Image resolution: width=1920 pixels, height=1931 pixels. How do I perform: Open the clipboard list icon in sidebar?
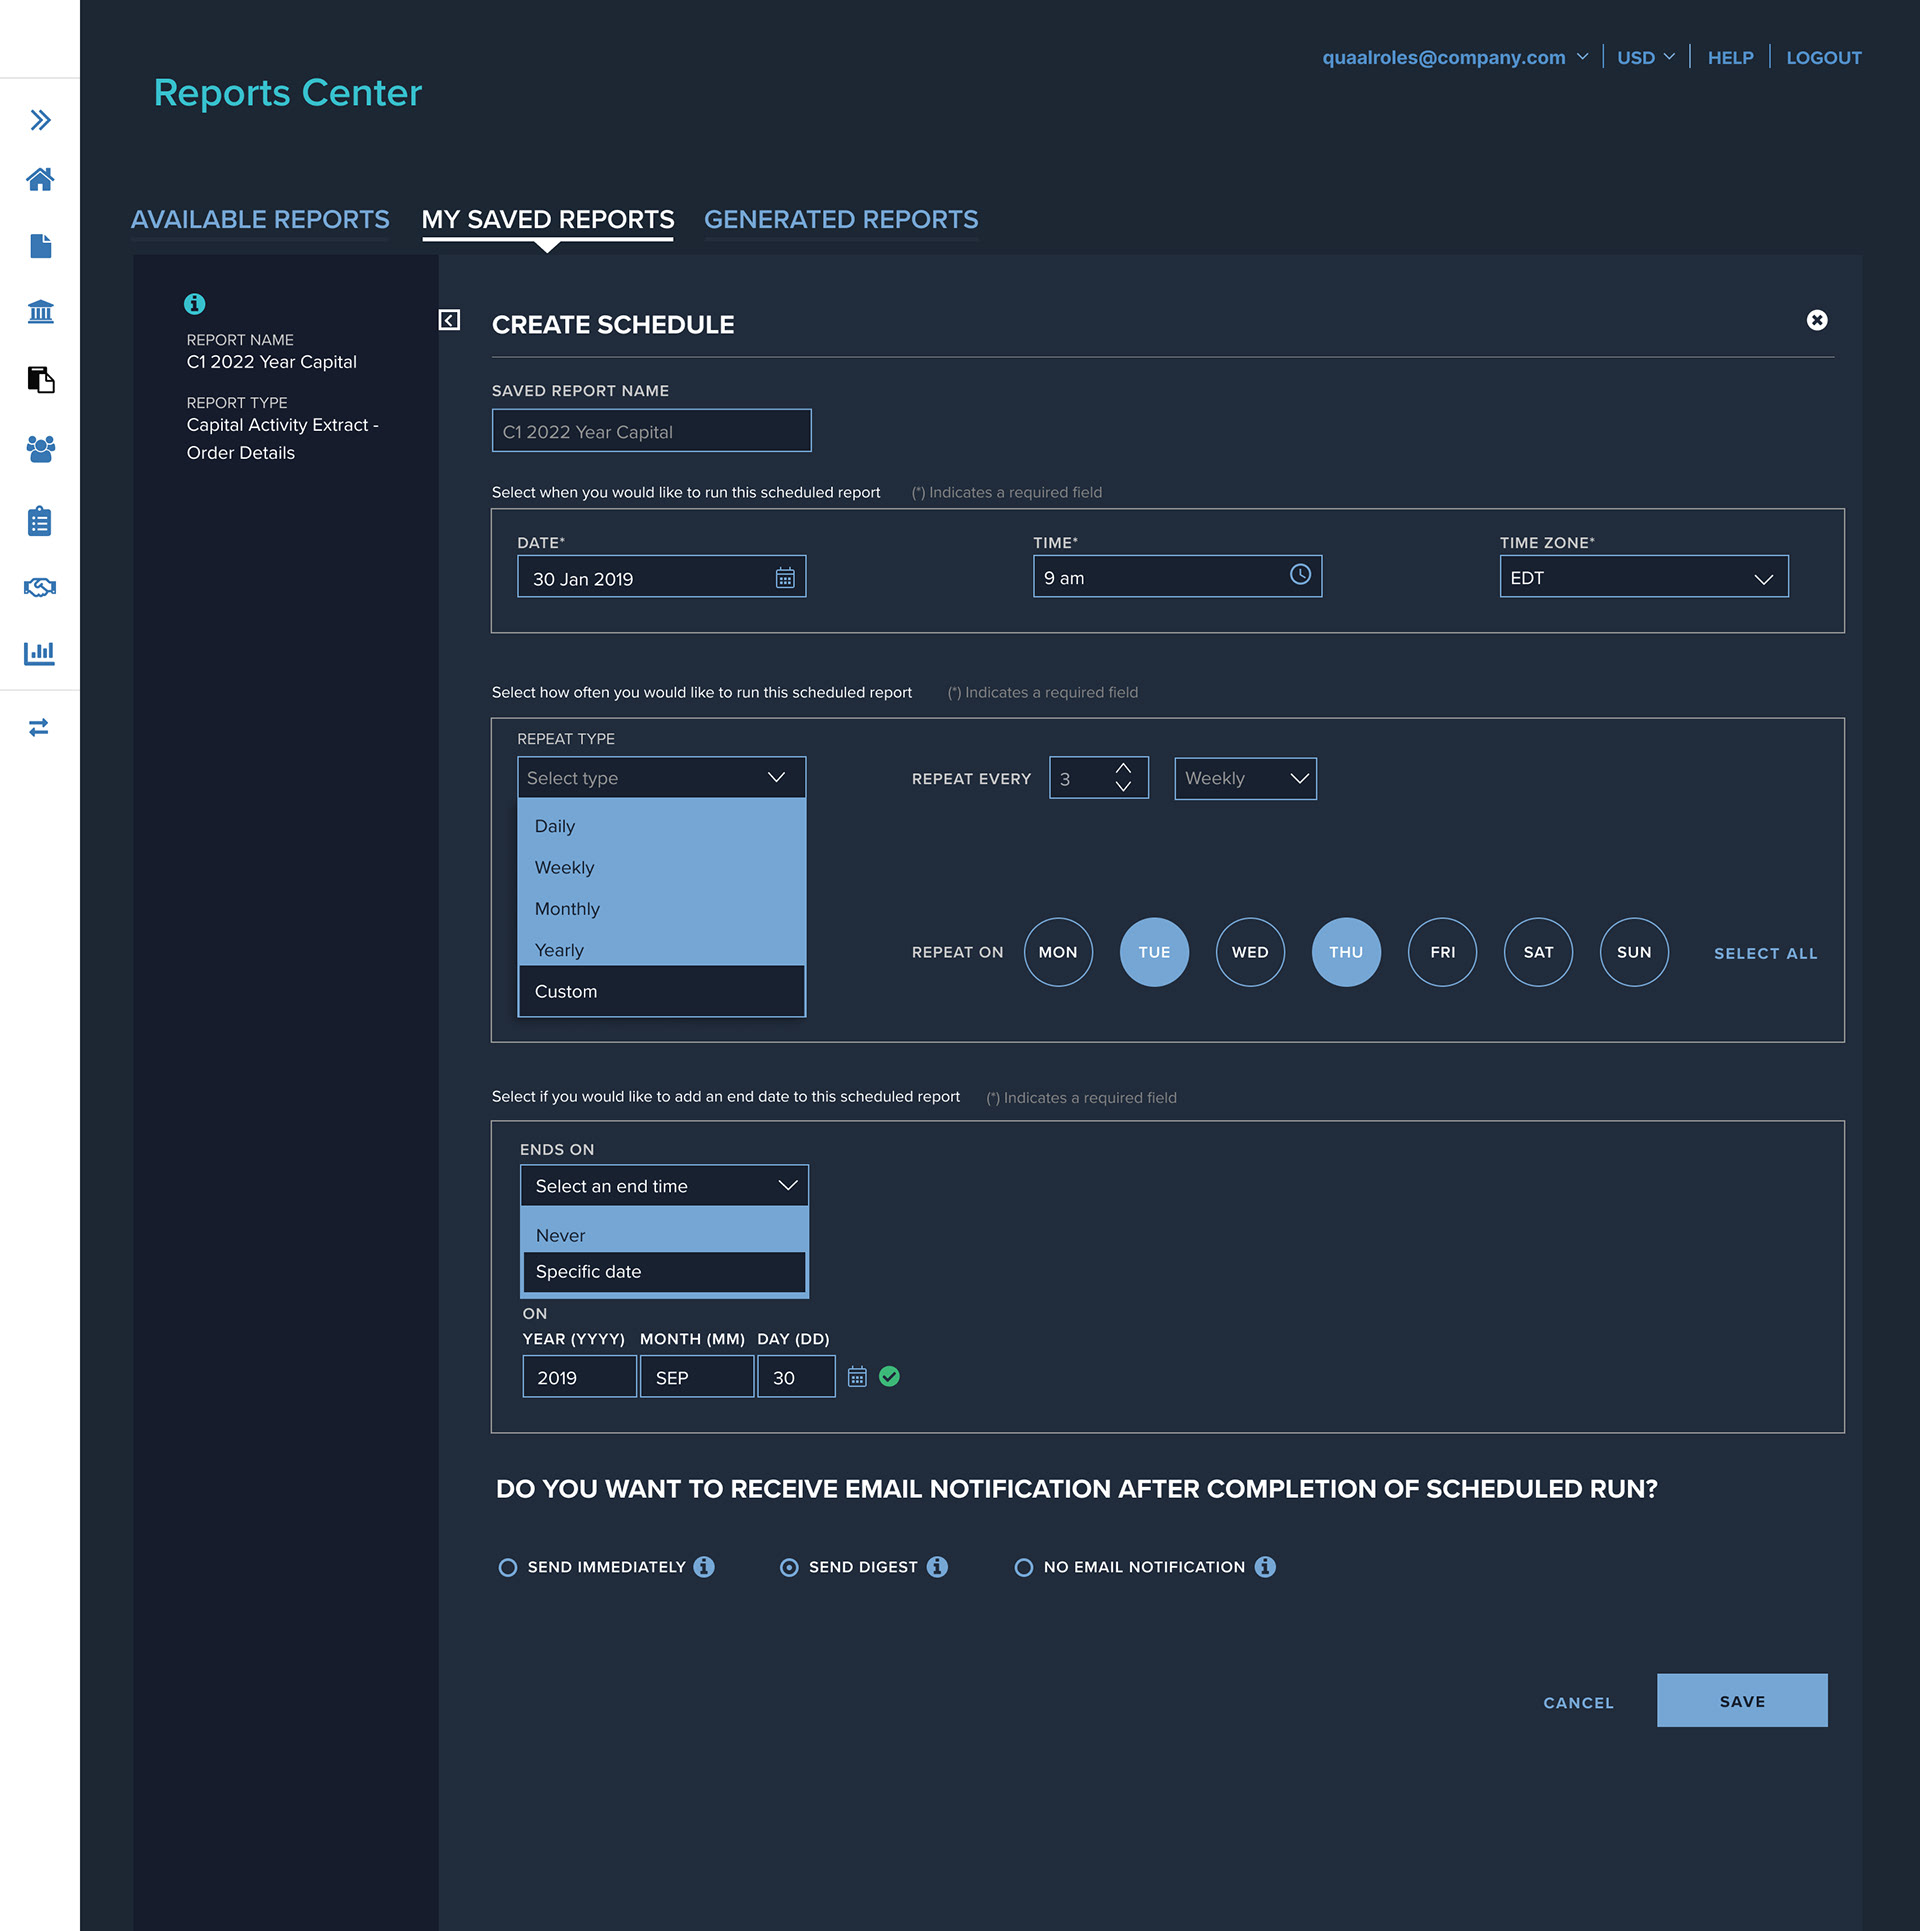pyautogui.click(x=40, y=521)
